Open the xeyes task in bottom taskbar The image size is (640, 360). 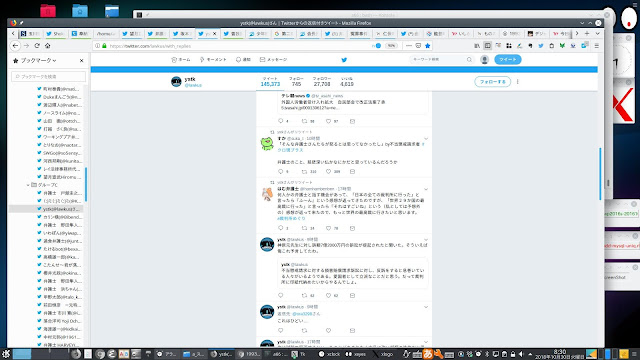coord(356,354)
